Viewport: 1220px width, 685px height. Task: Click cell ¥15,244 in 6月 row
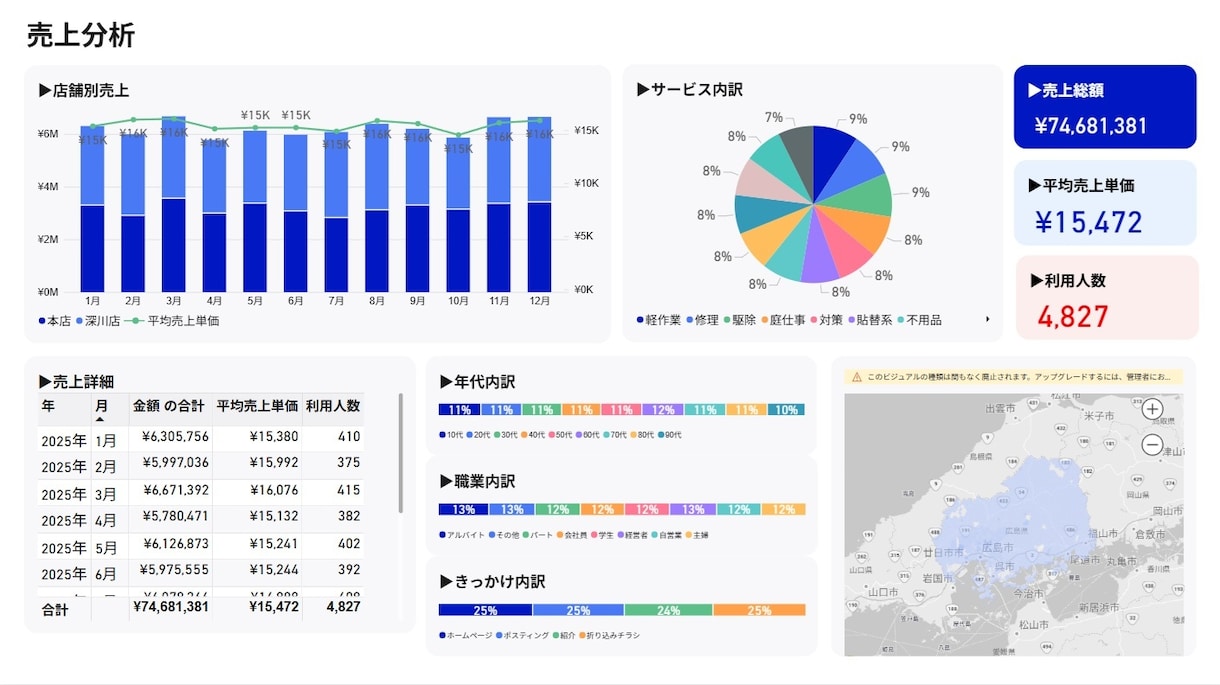pos(273,569)
